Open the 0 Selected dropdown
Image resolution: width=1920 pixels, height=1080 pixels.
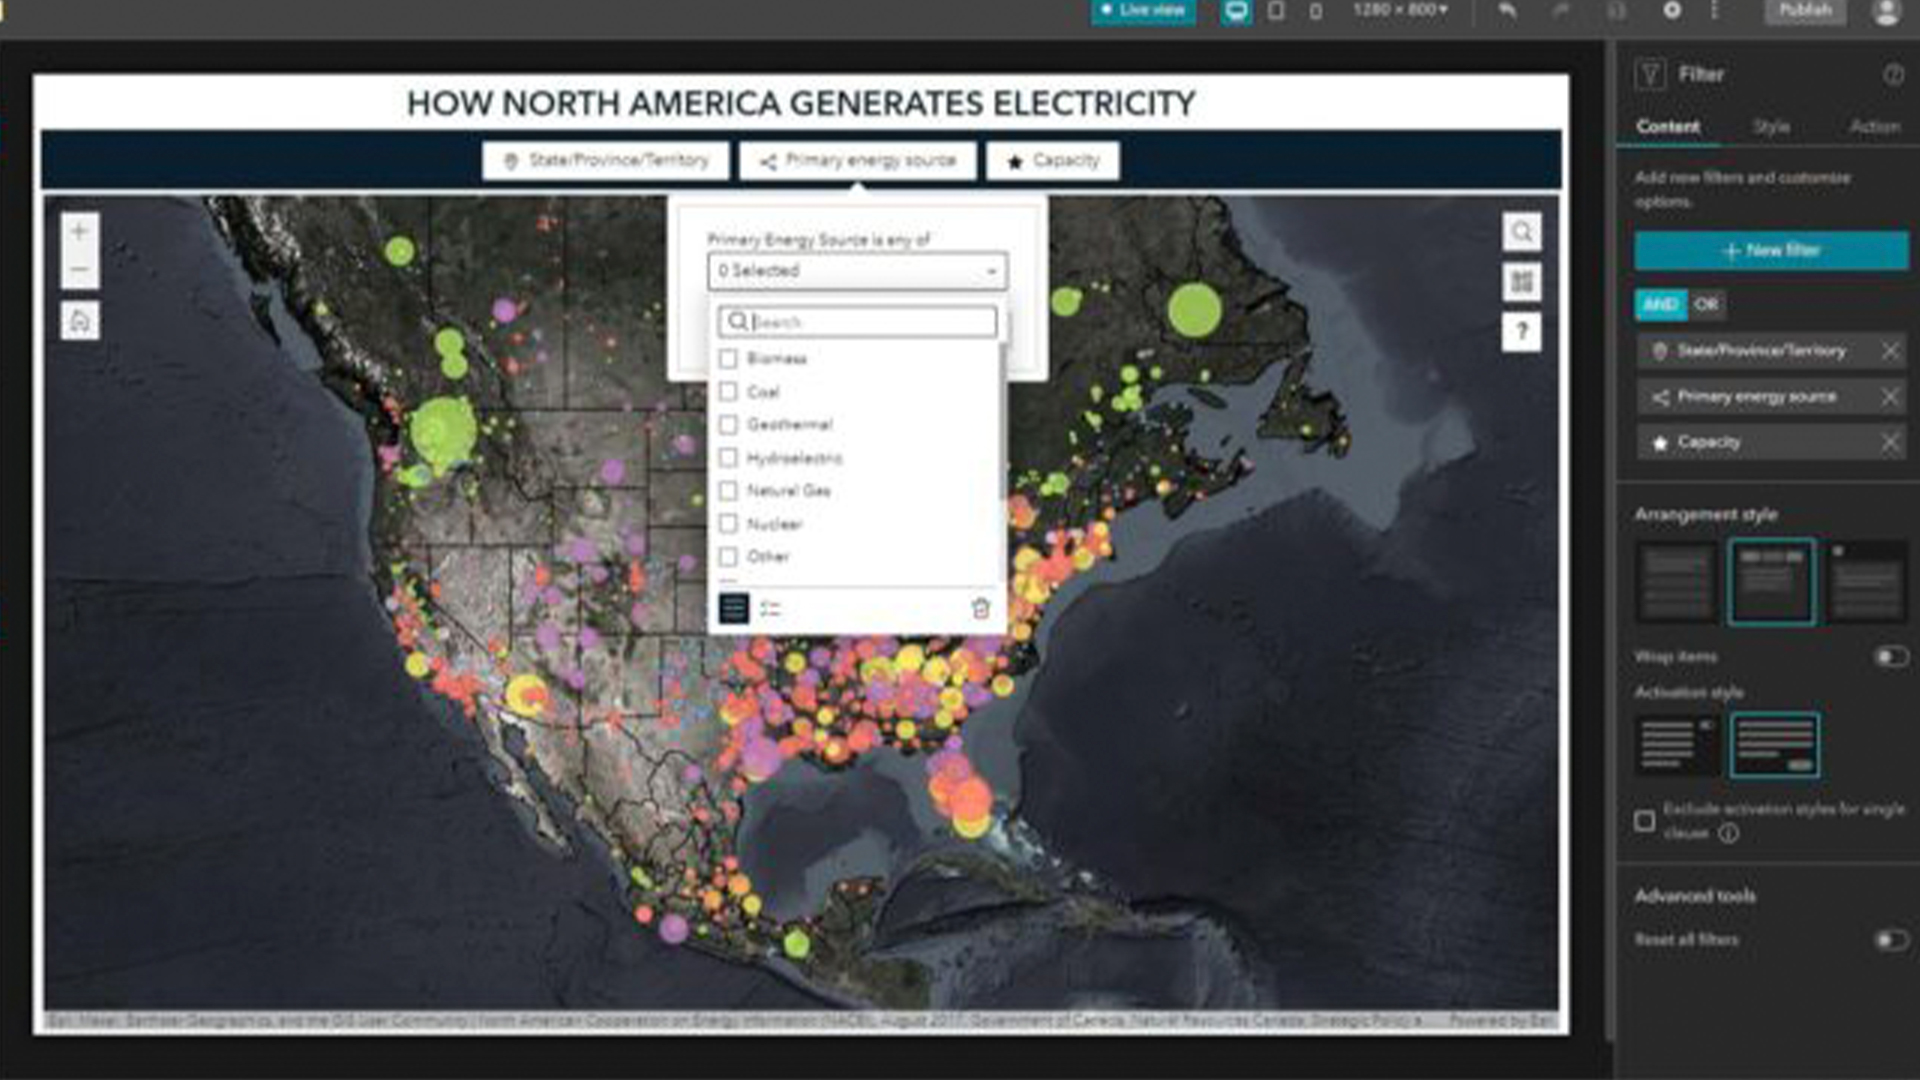tap(857, 271)
